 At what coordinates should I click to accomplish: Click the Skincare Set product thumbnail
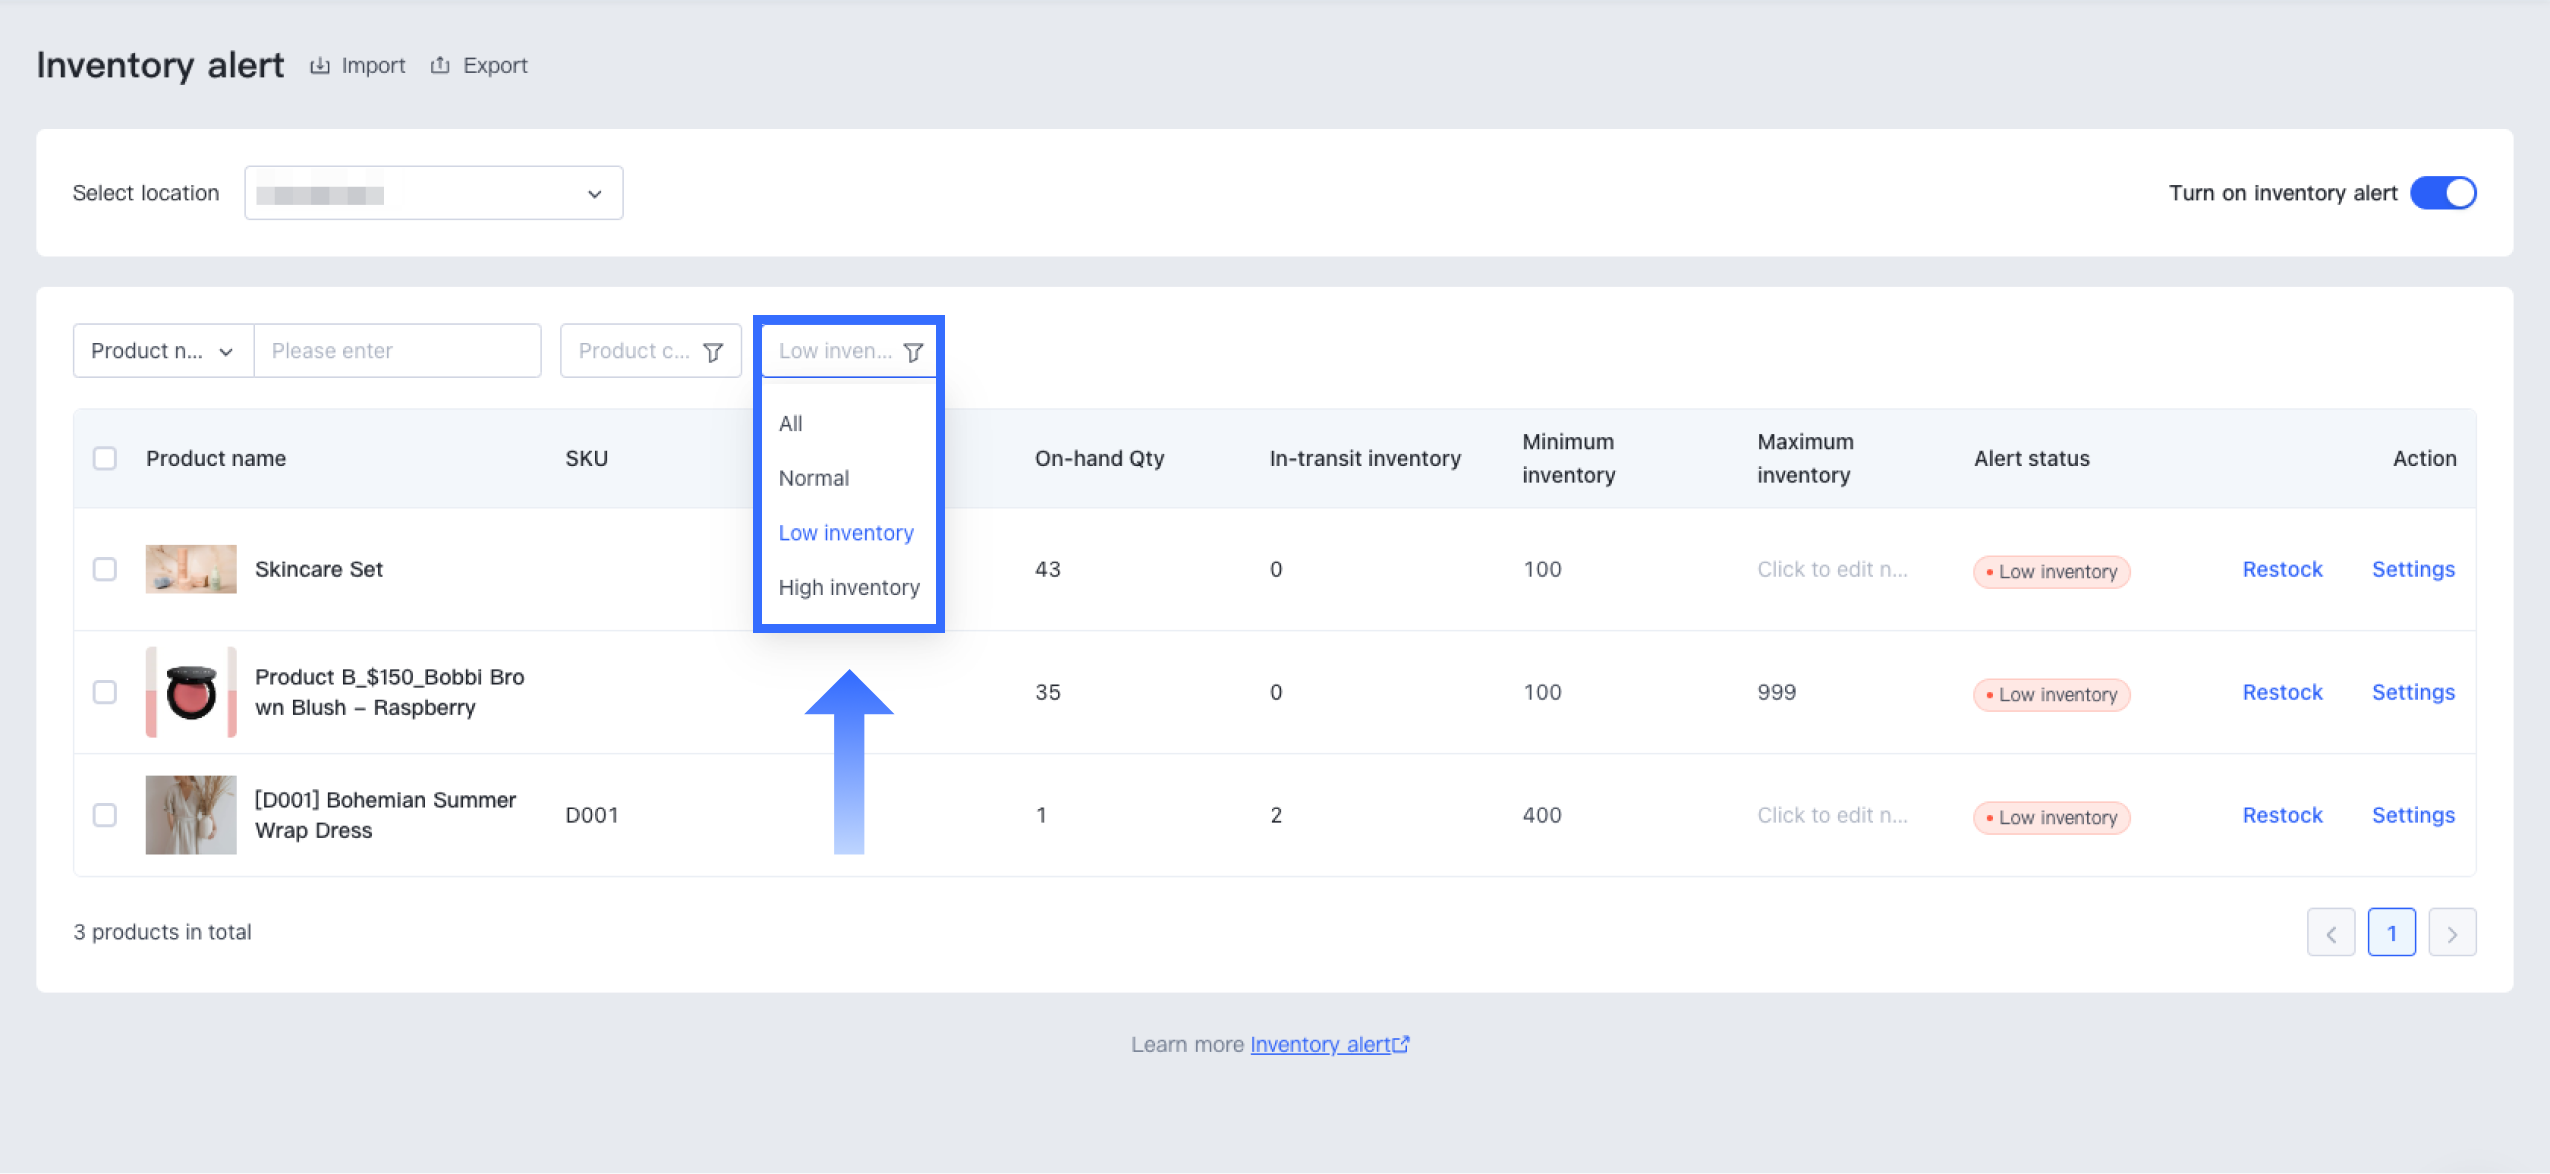191,569
